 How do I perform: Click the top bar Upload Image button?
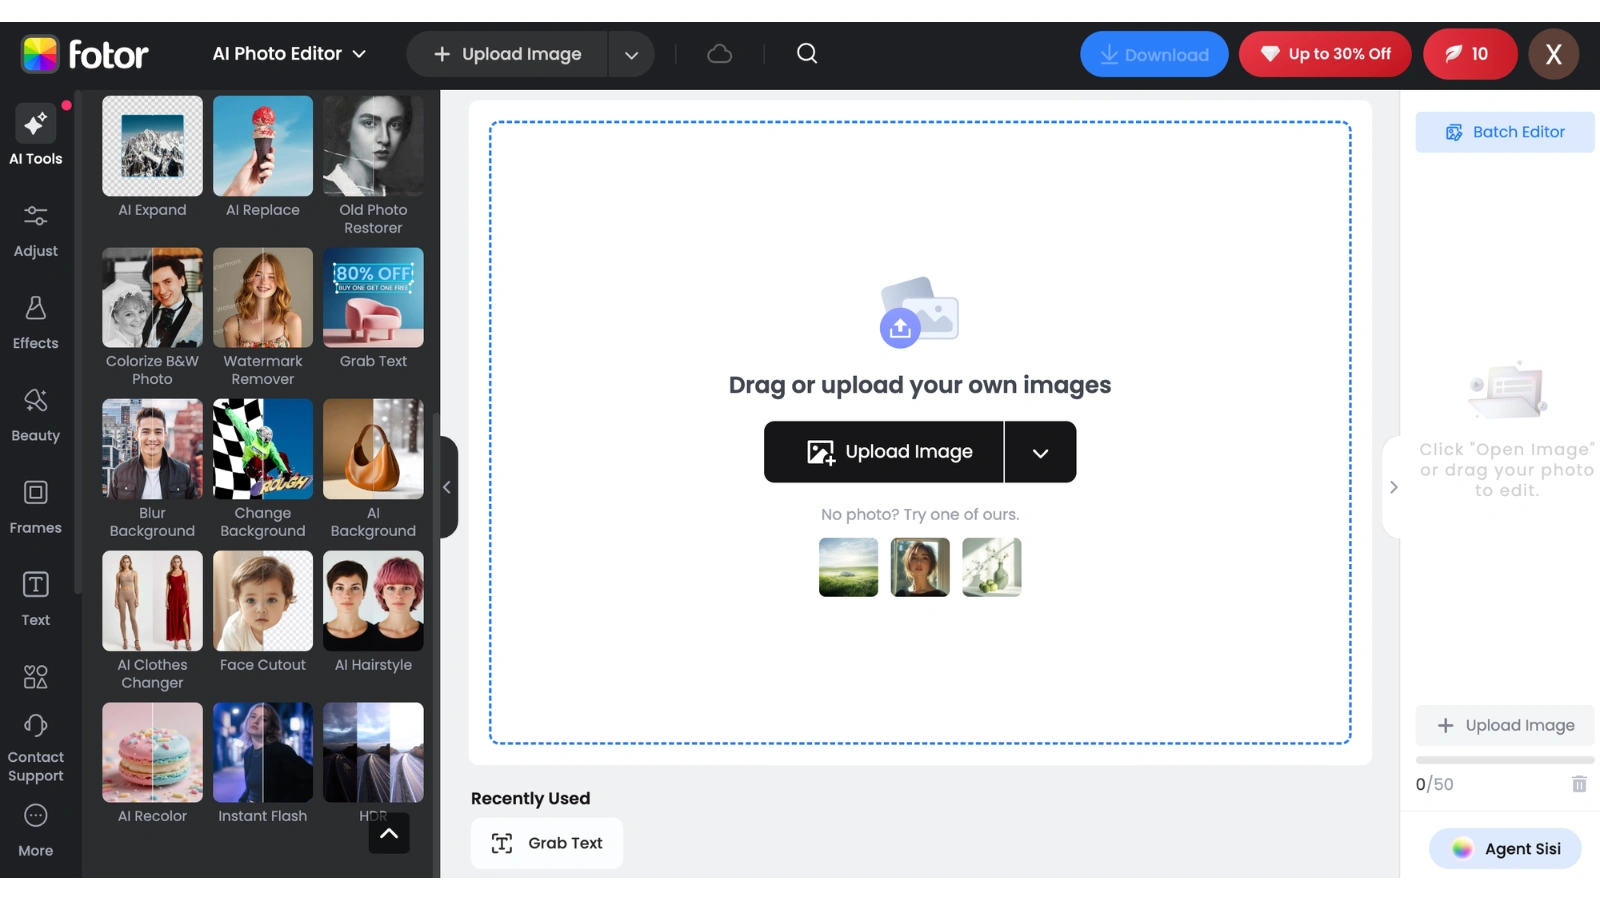507,54
